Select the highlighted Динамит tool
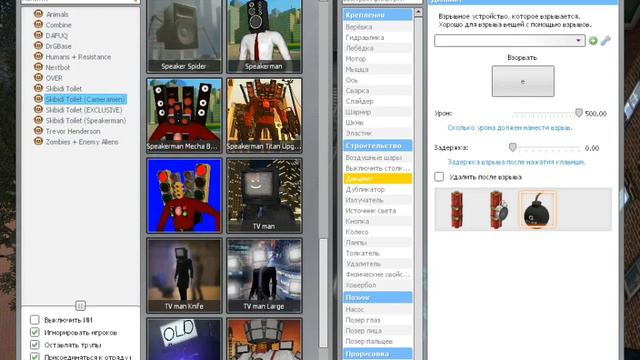The image size is (640, 360). 378,179
